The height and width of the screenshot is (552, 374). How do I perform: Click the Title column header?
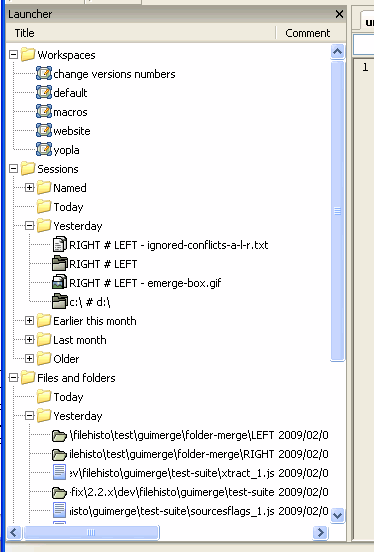pyautogui.click(x=141, y=33)
